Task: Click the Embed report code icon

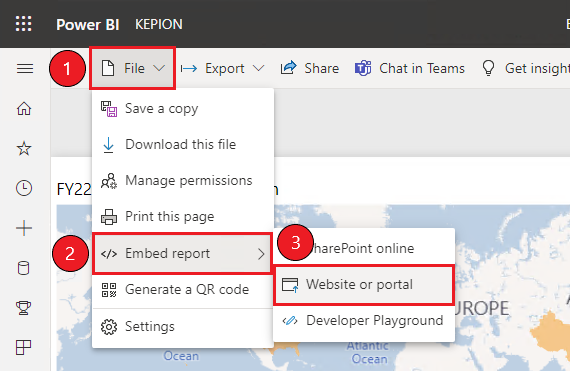Action: [x=109, y=254]
